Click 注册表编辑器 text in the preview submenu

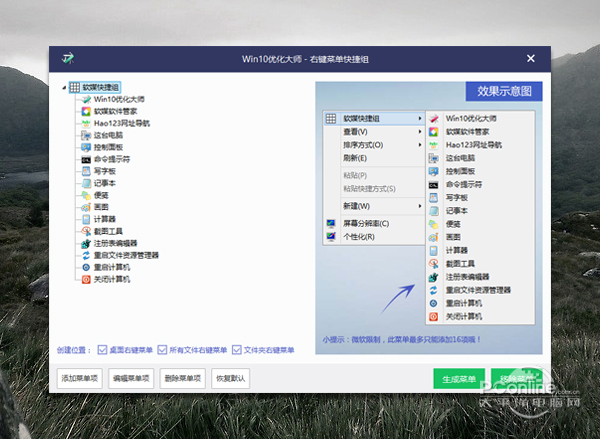click(x=467, y=277)
